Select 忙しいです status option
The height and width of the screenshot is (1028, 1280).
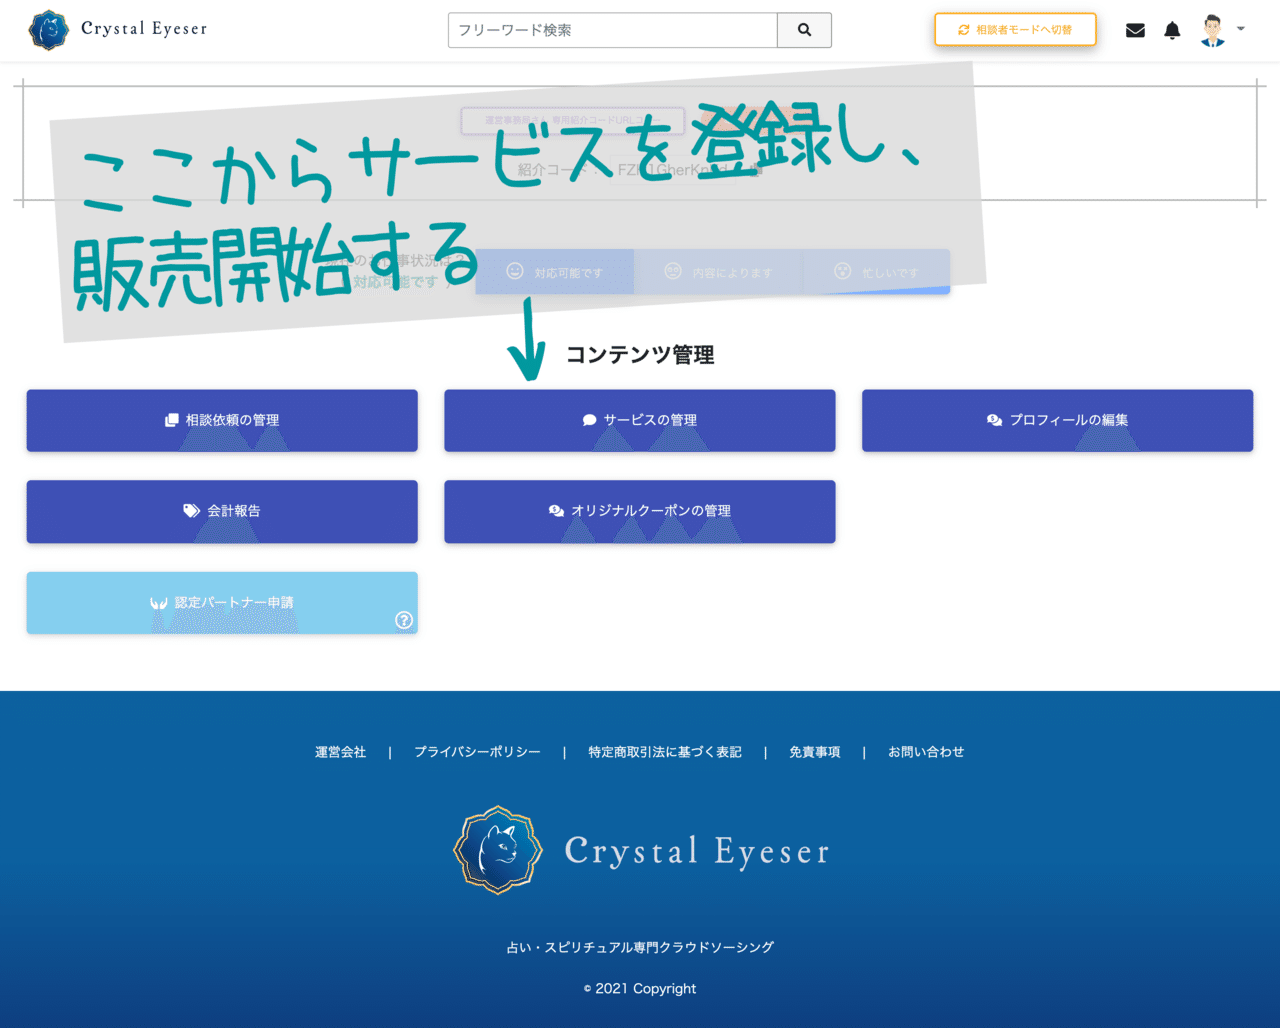876,272
